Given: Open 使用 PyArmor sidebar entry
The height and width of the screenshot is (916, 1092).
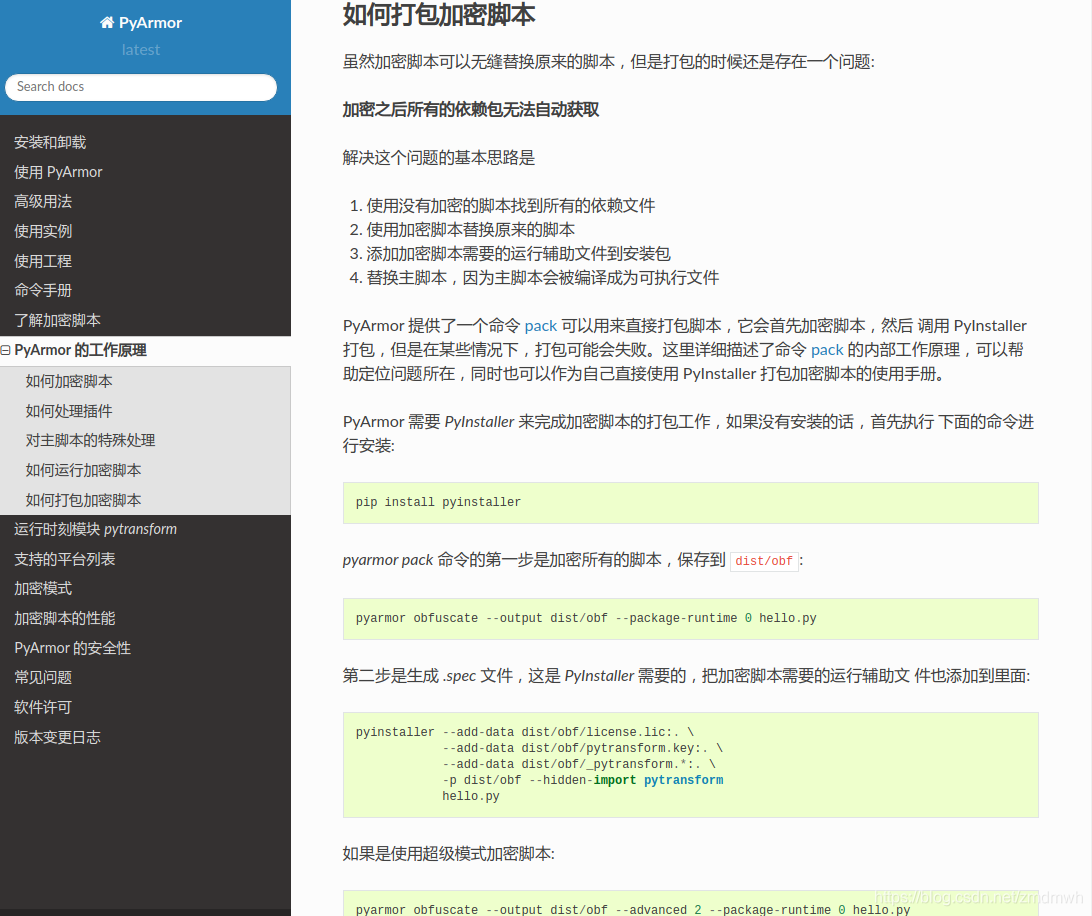Looking at the screenshot, I should click(x=58, y=172).
